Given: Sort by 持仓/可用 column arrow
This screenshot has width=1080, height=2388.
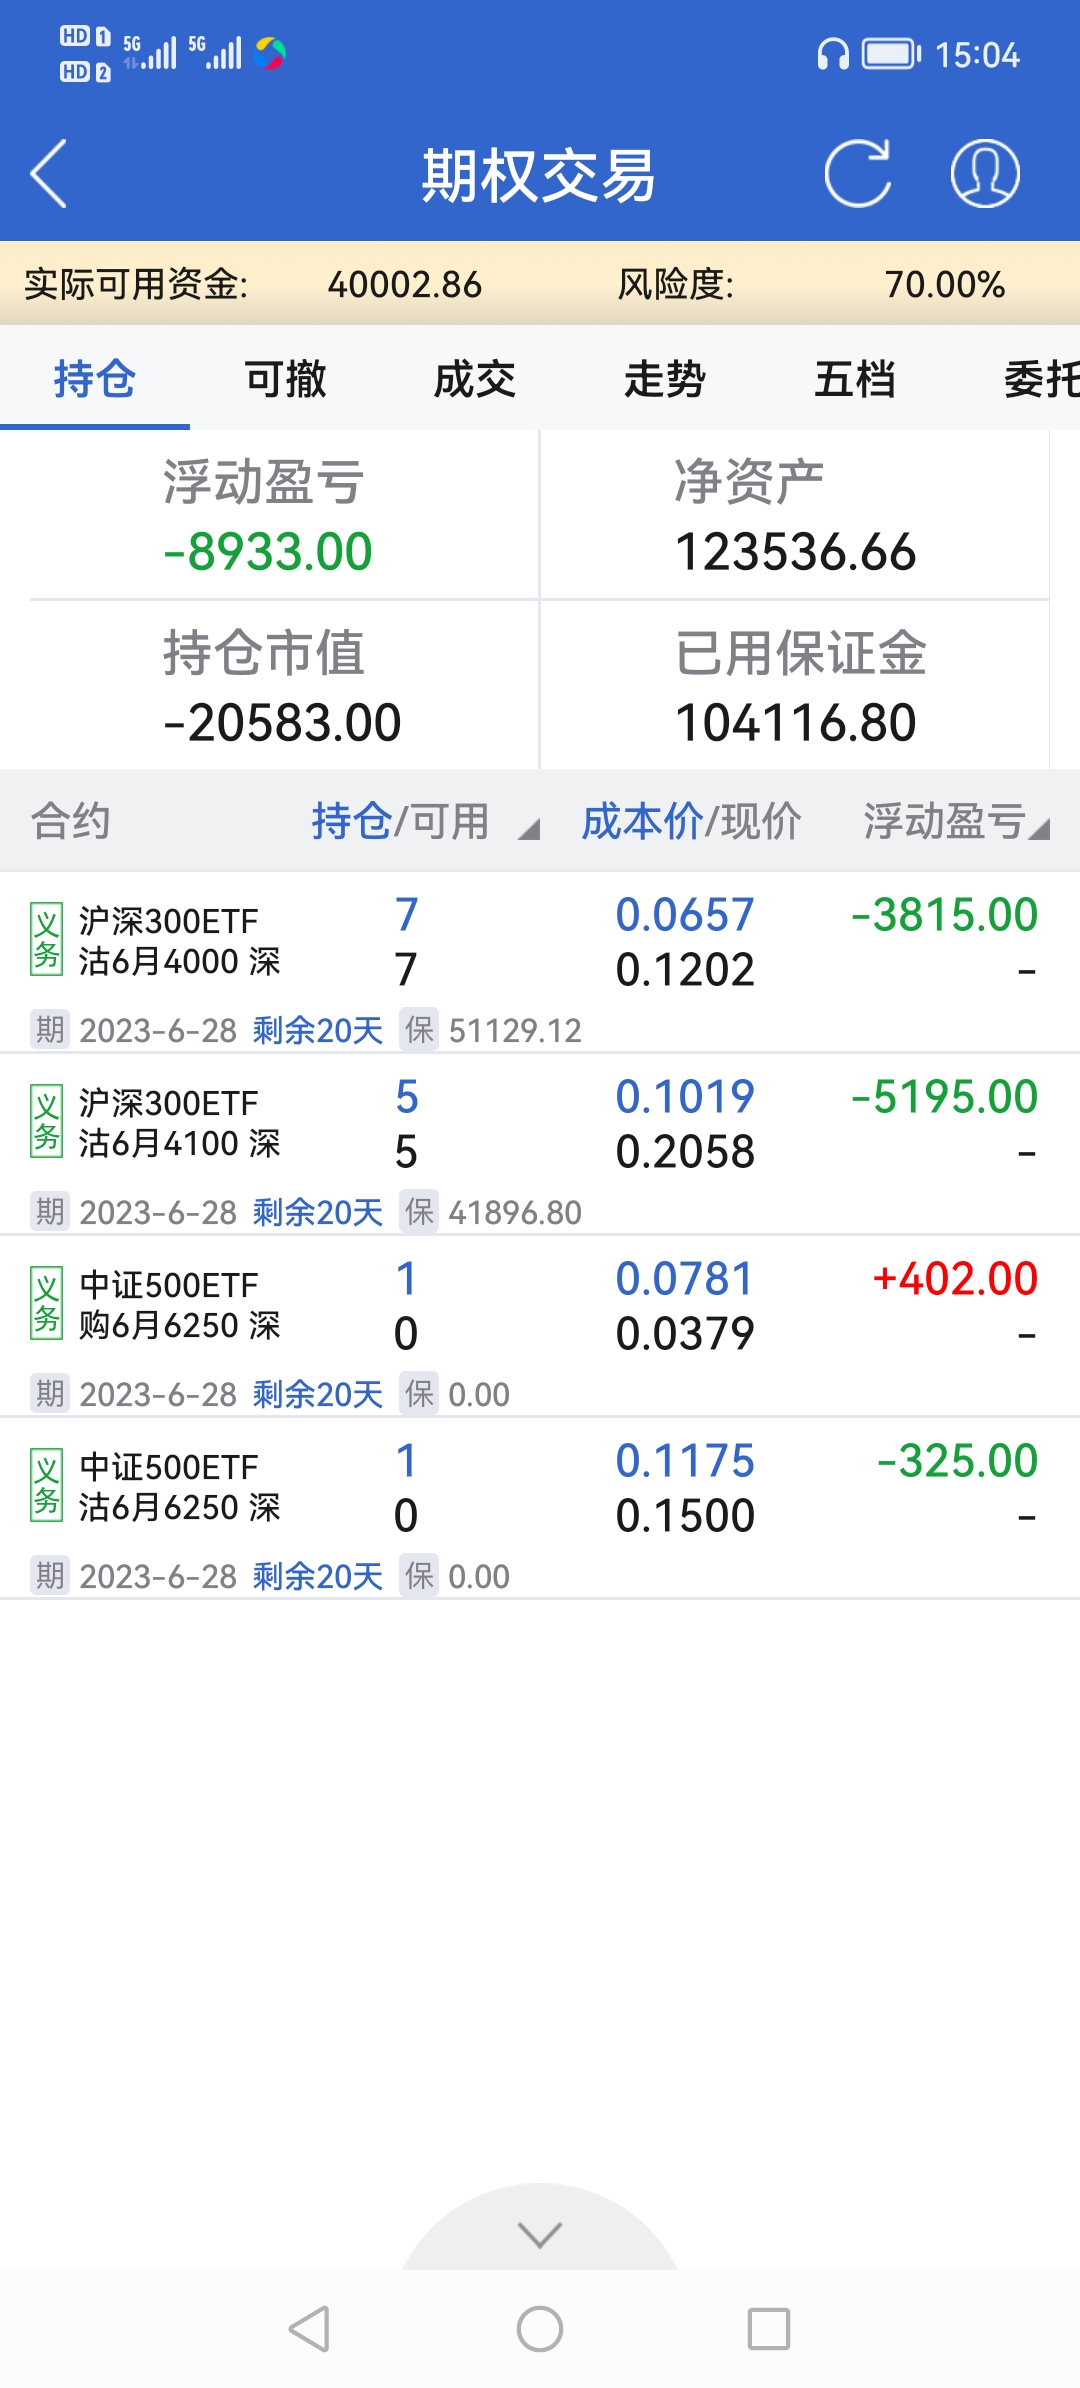Looking at the screenshot, I should pyautogui.click(x=529, y=828).
